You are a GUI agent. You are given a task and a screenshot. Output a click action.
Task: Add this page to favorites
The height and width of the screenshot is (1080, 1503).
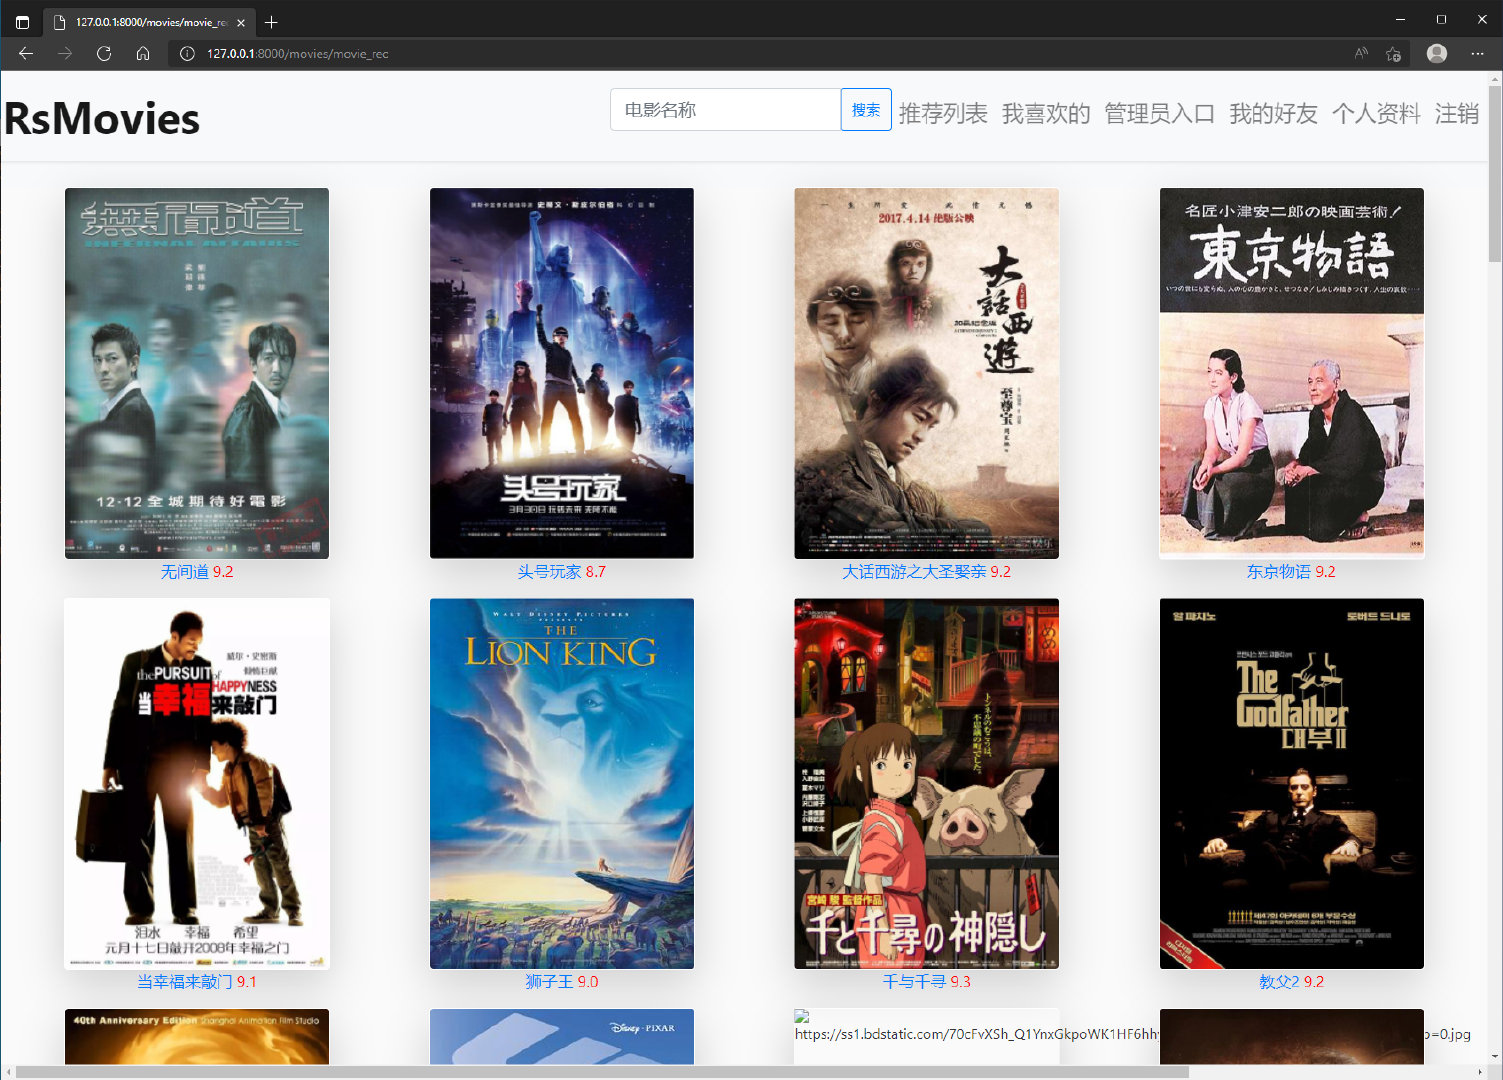pos(1393,54)
